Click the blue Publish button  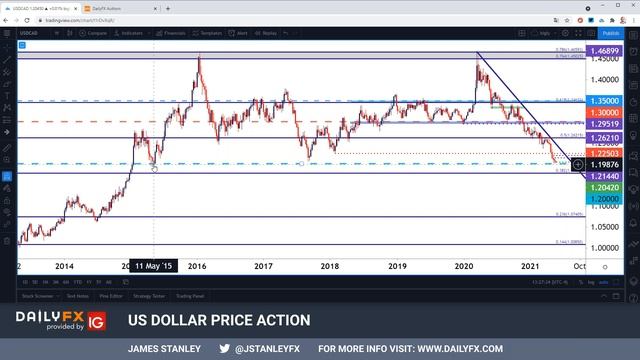(x=611, y=33)
